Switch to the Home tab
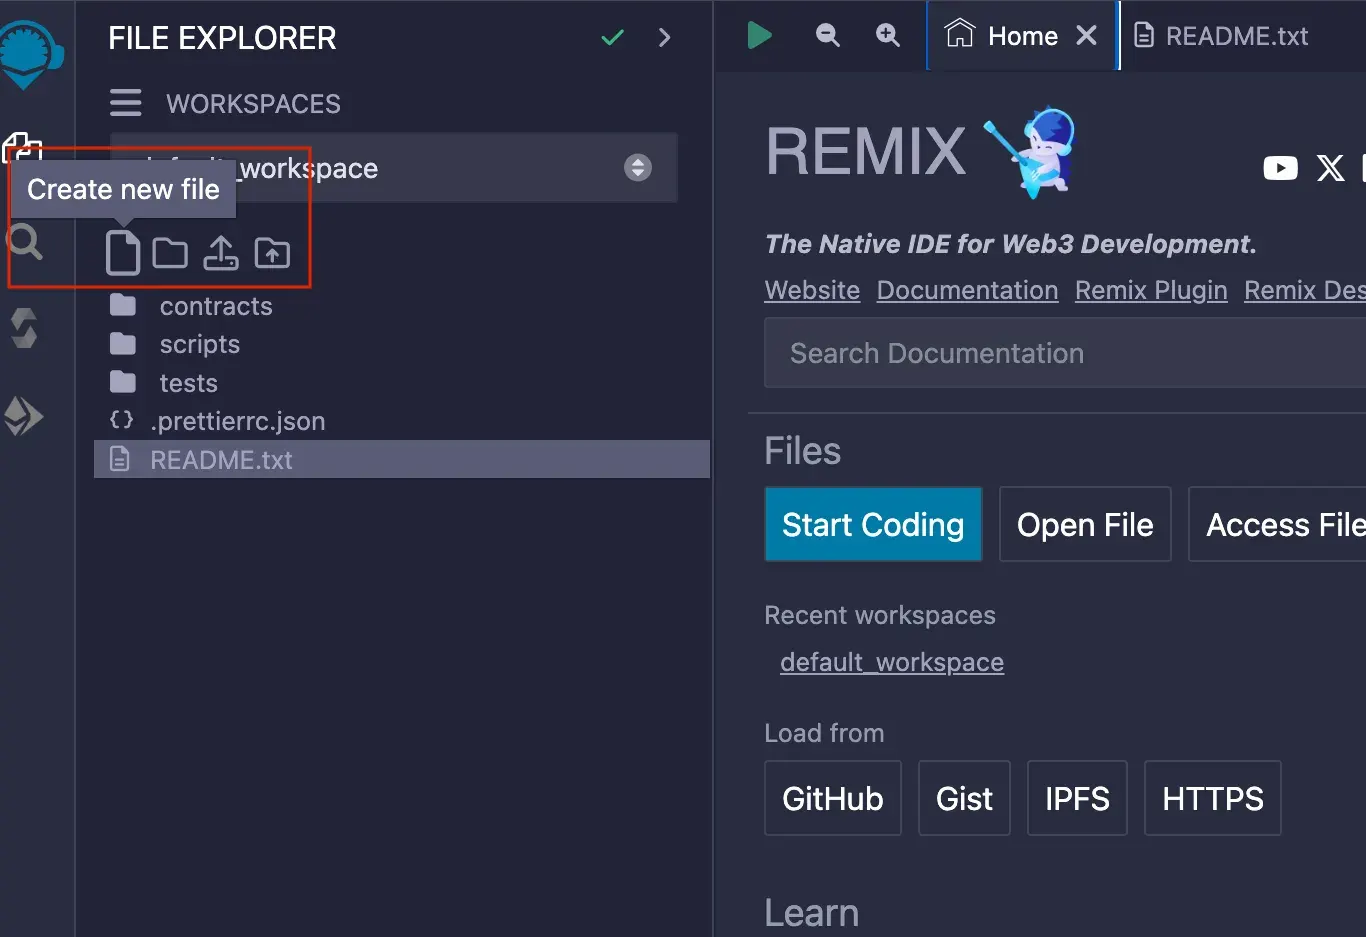This screenshot has width=1366, height=937. click(x=1022, y=36)
